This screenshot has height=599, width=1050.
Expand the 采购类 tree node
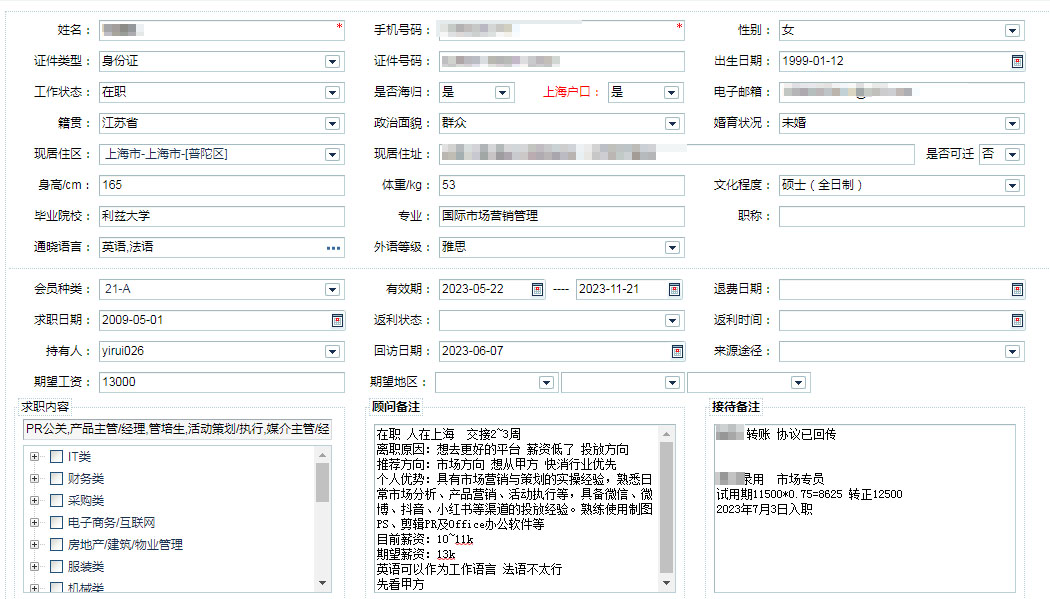pyautogui.click(x=34, y=501)
